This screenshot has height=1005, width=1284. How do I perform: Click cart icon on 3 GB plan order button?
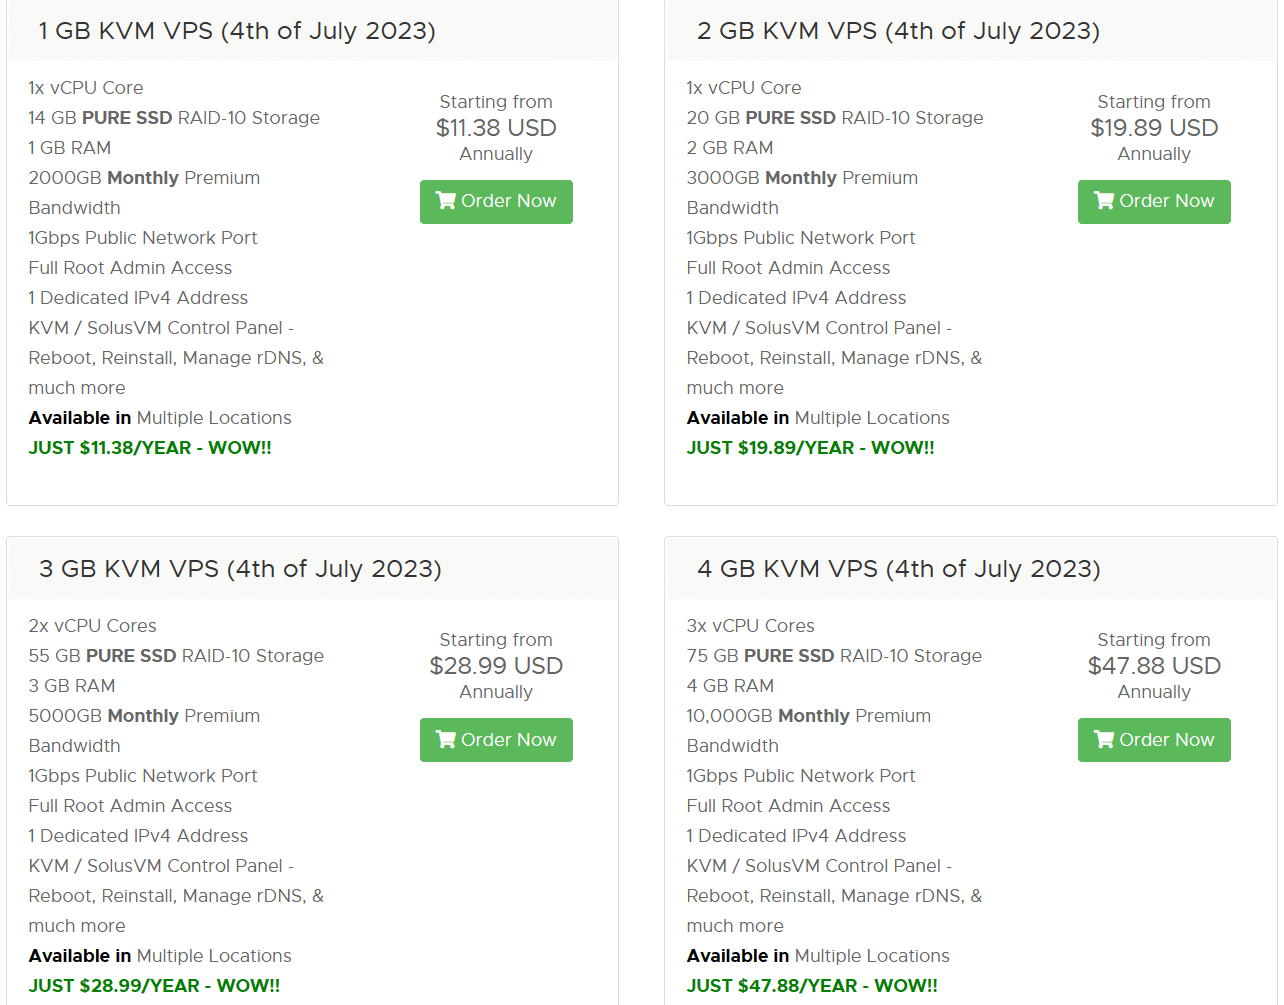tap(446, 739)
